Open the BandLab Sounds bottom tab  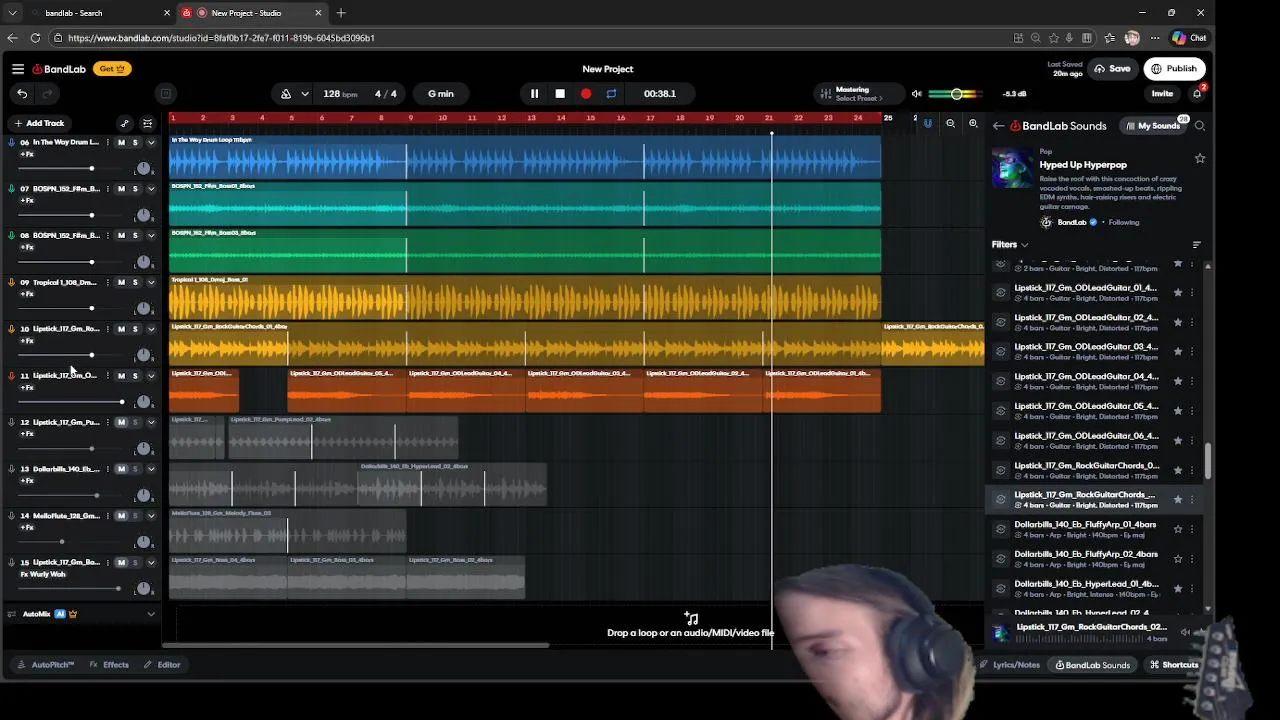(1093, 665)
